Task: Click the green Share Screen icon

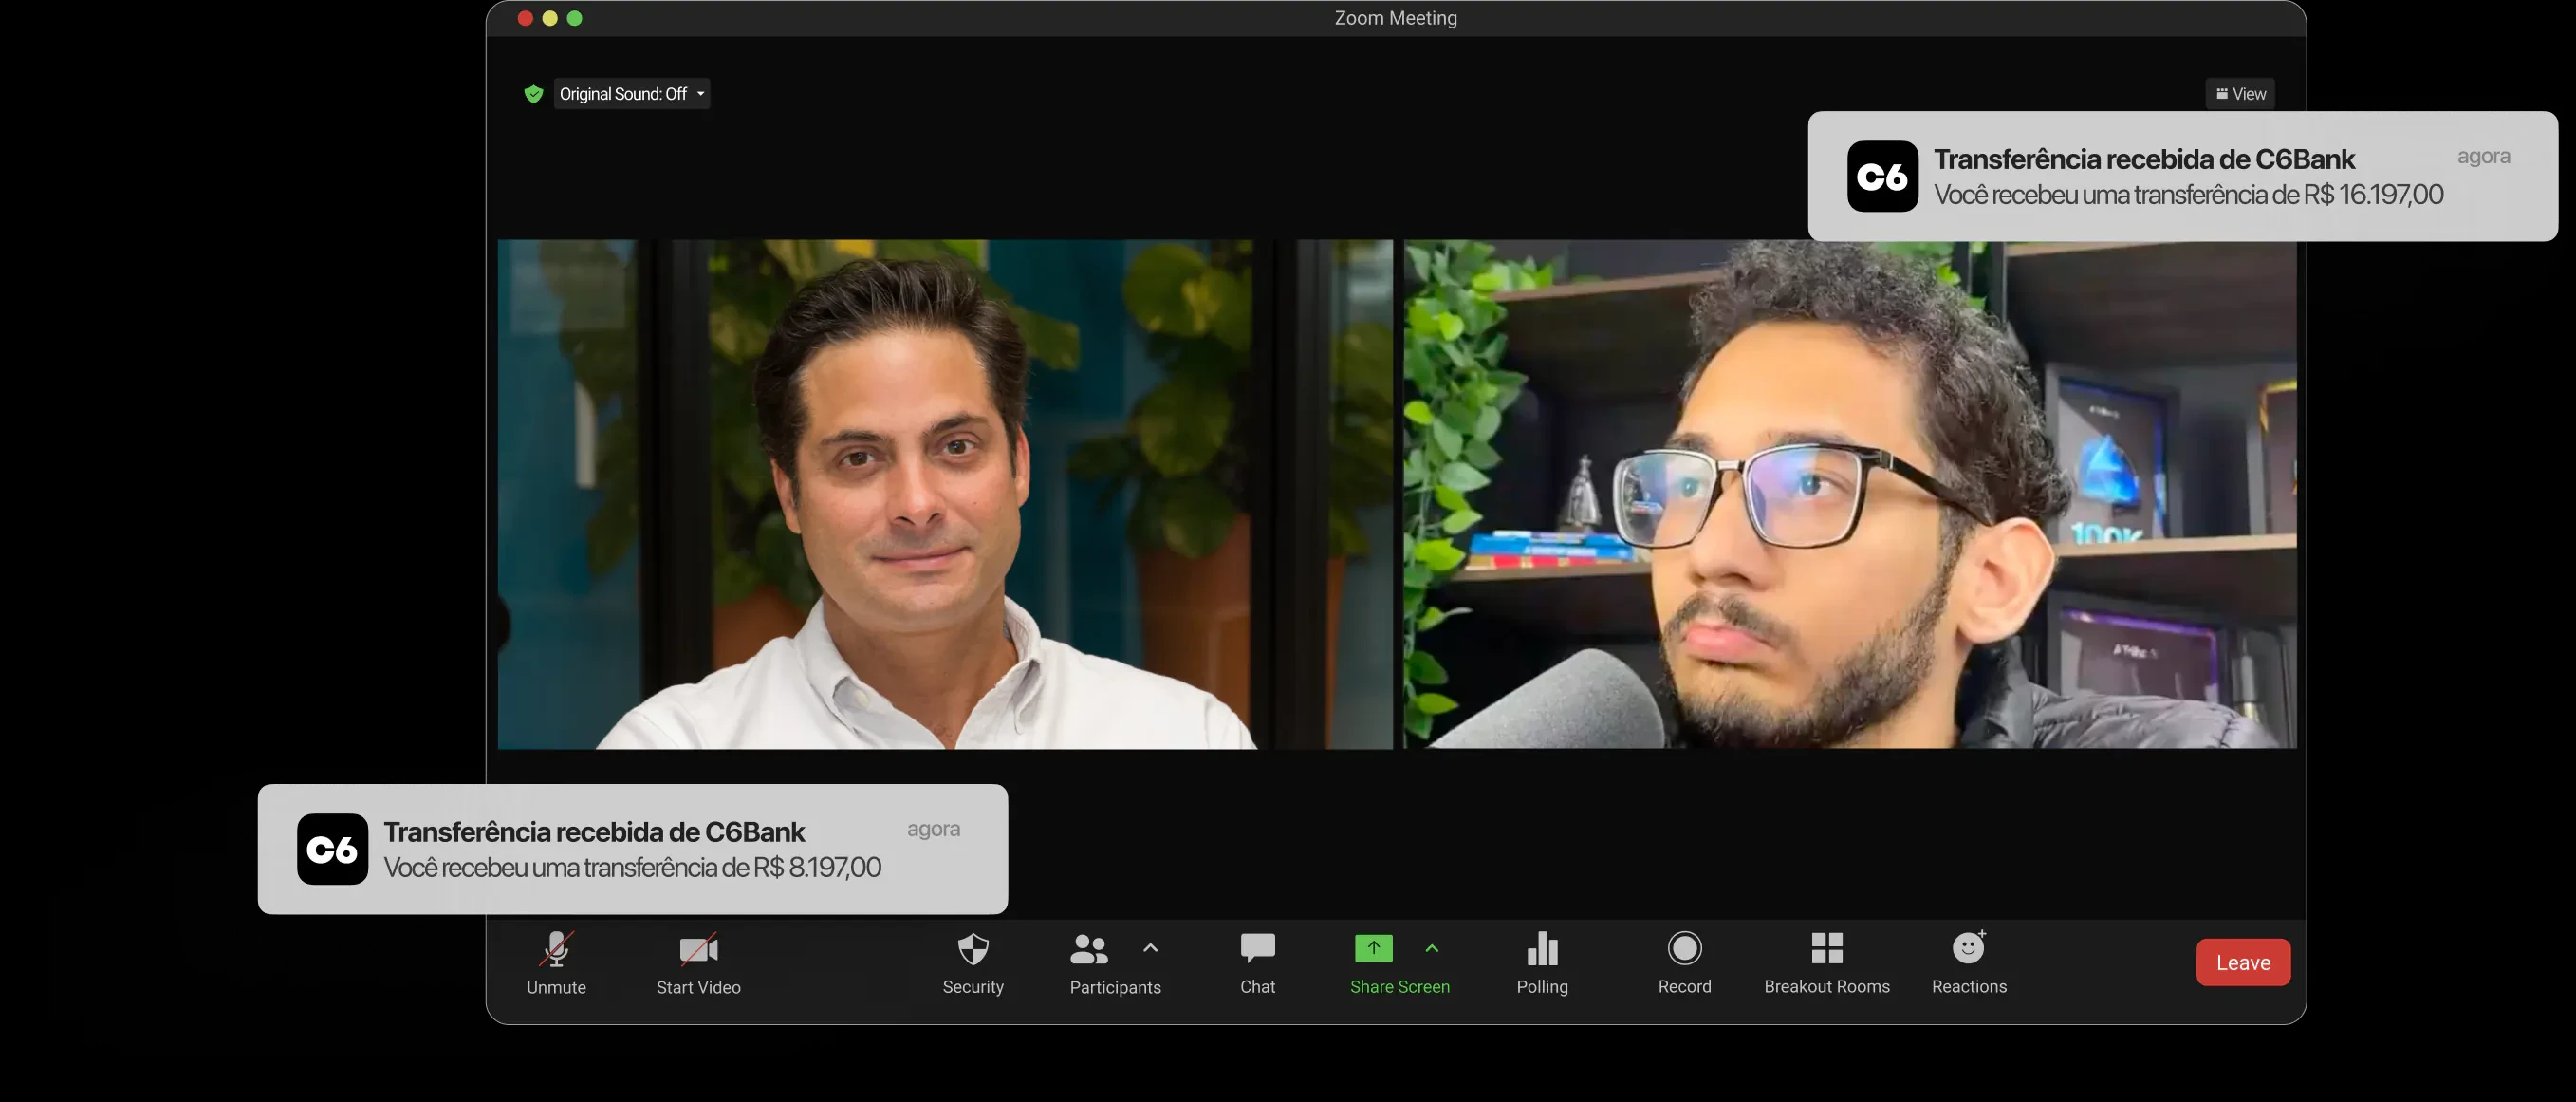Action: (1373, 948)
